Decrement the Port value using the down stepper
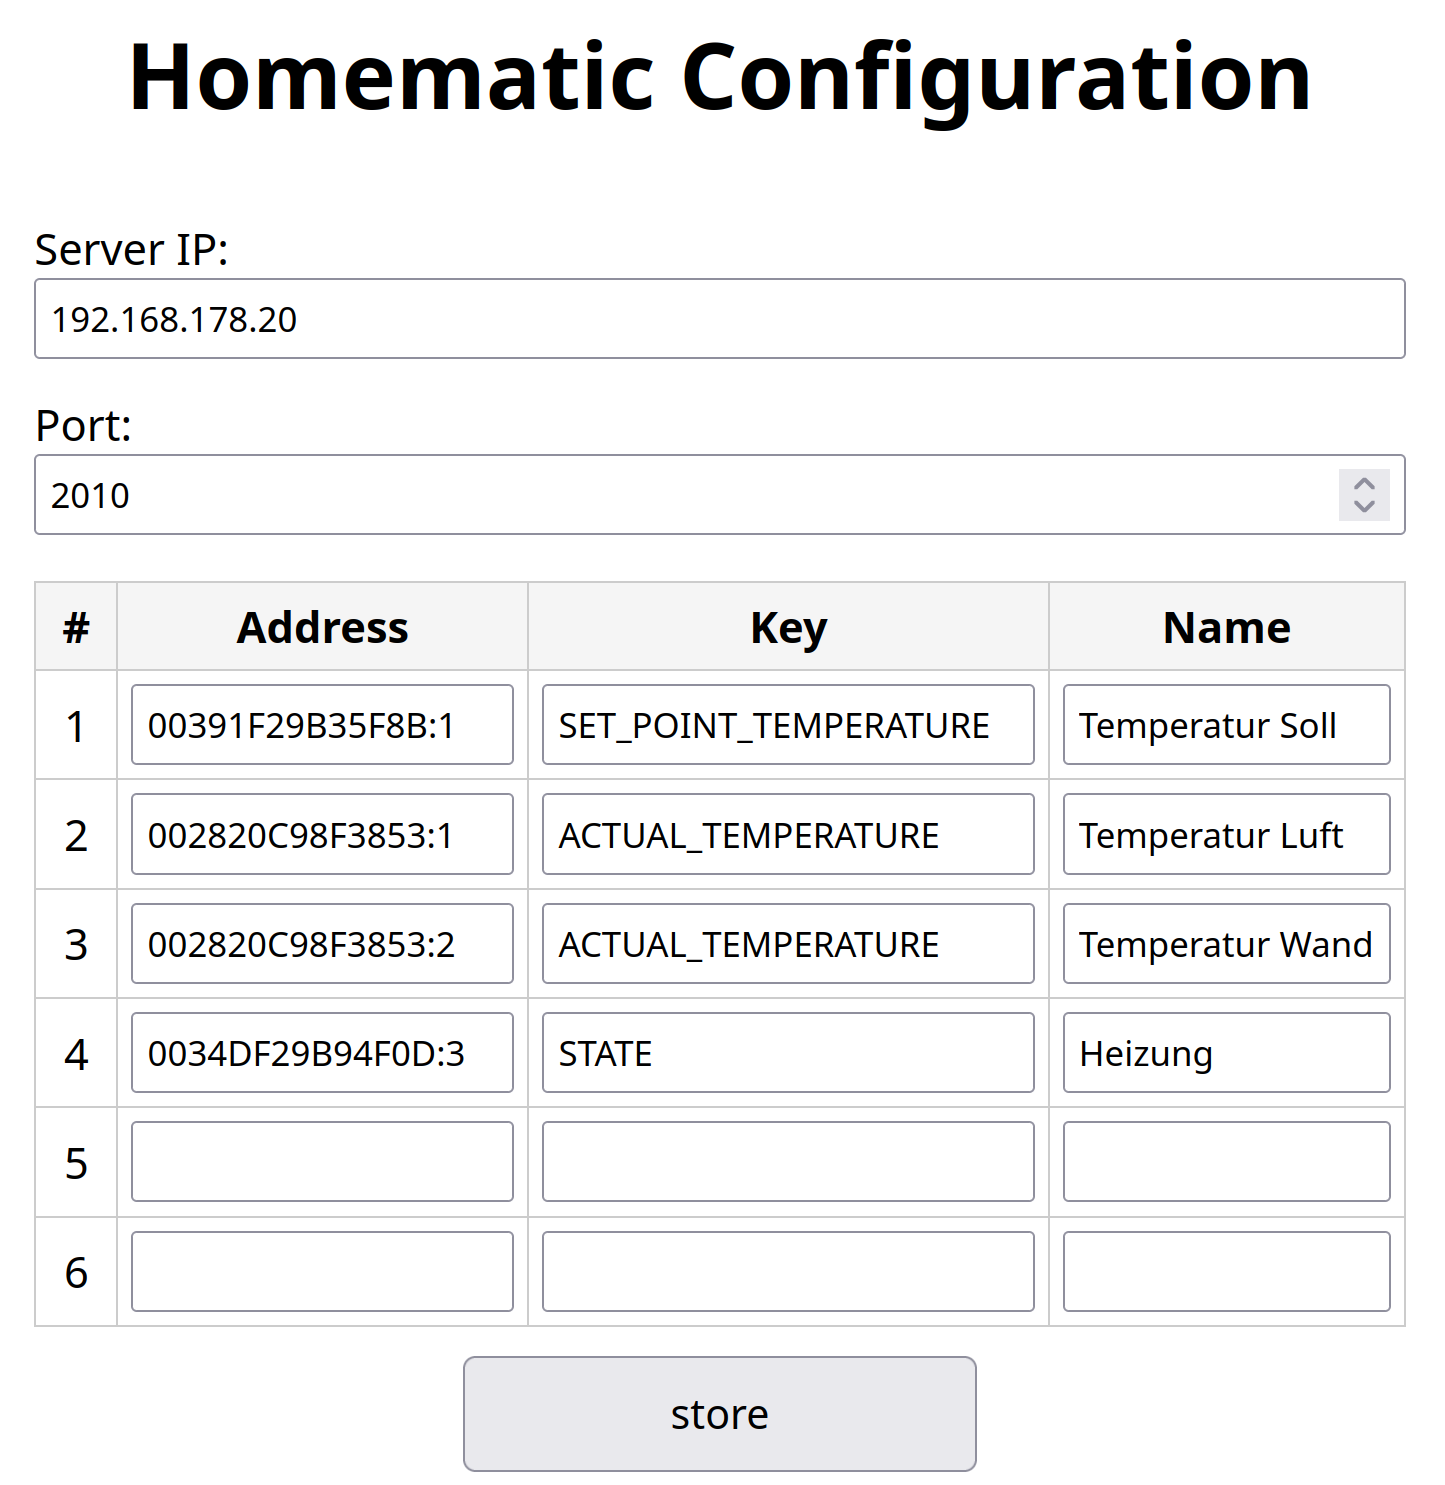The width and height of the screenshot is (1445, 1485). (x=1363, y=506)
